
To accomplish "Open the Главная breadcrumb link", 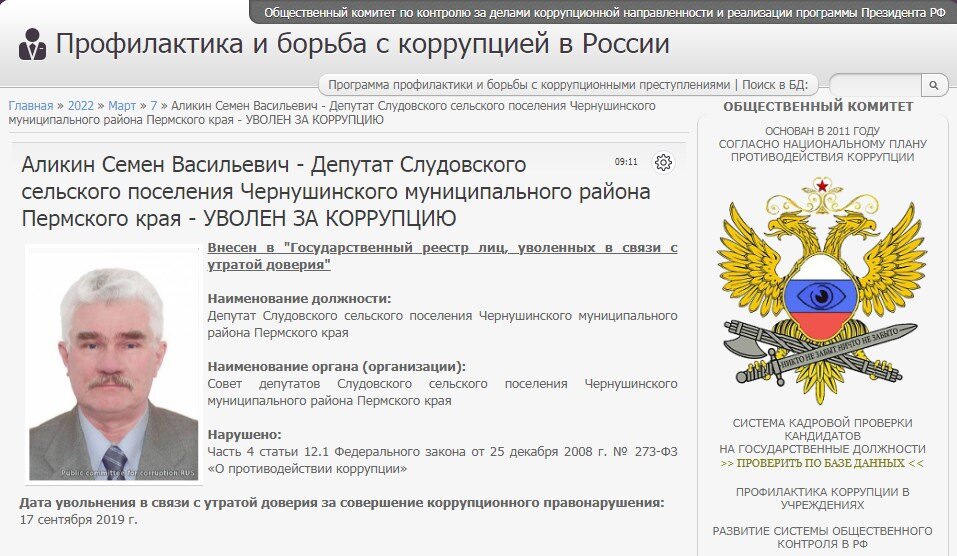I will click(x=31, y=106).
